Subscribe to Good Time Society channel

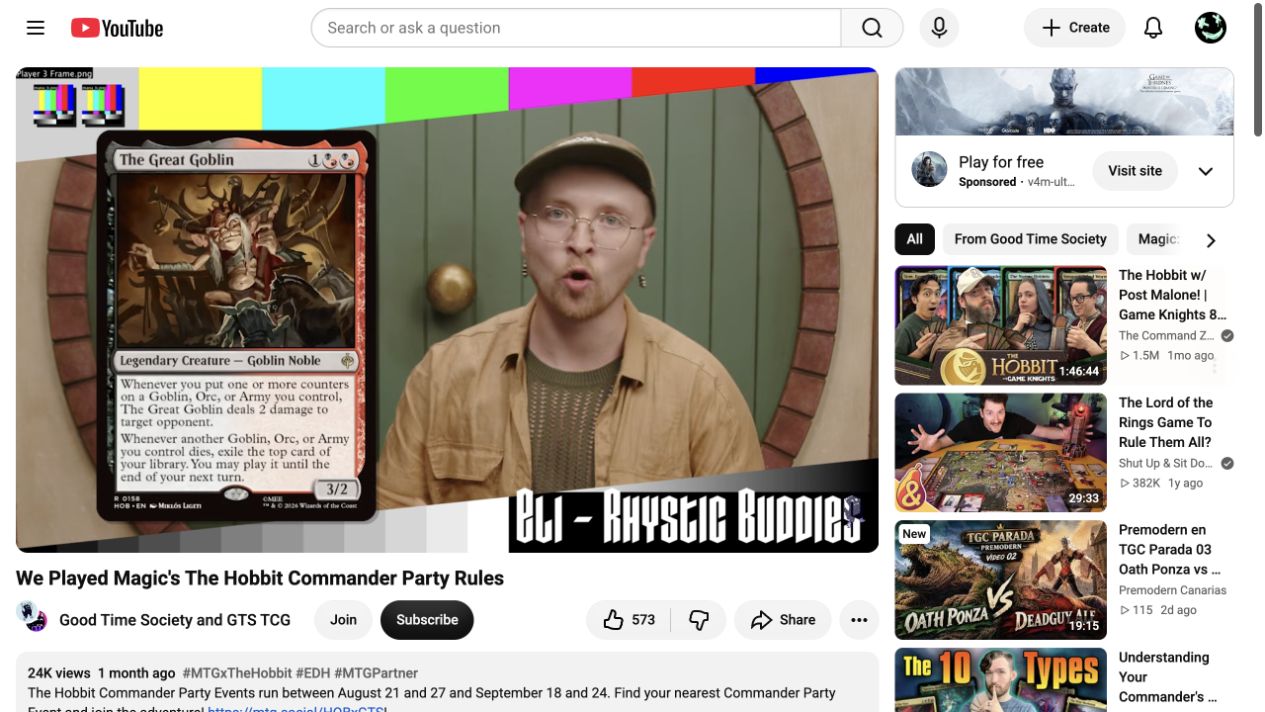(x=427, y=620)
